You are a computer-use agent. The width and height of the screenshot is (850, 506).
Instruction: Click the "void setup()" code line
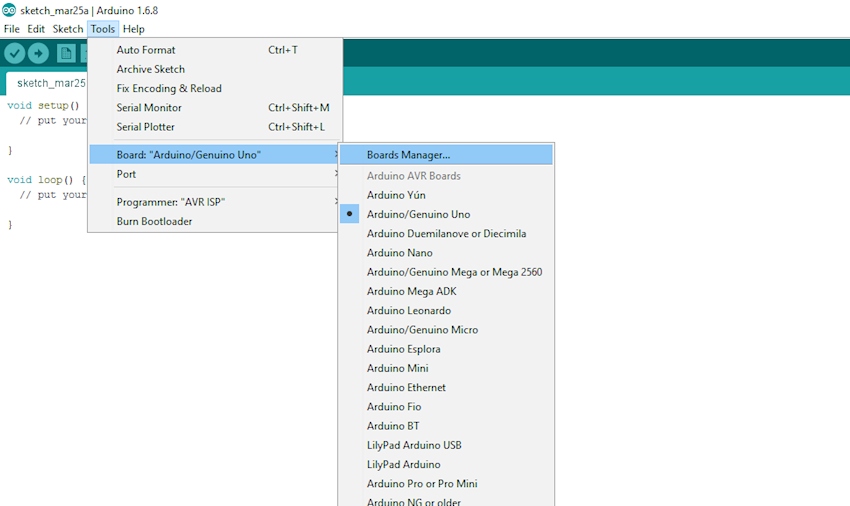43,105
